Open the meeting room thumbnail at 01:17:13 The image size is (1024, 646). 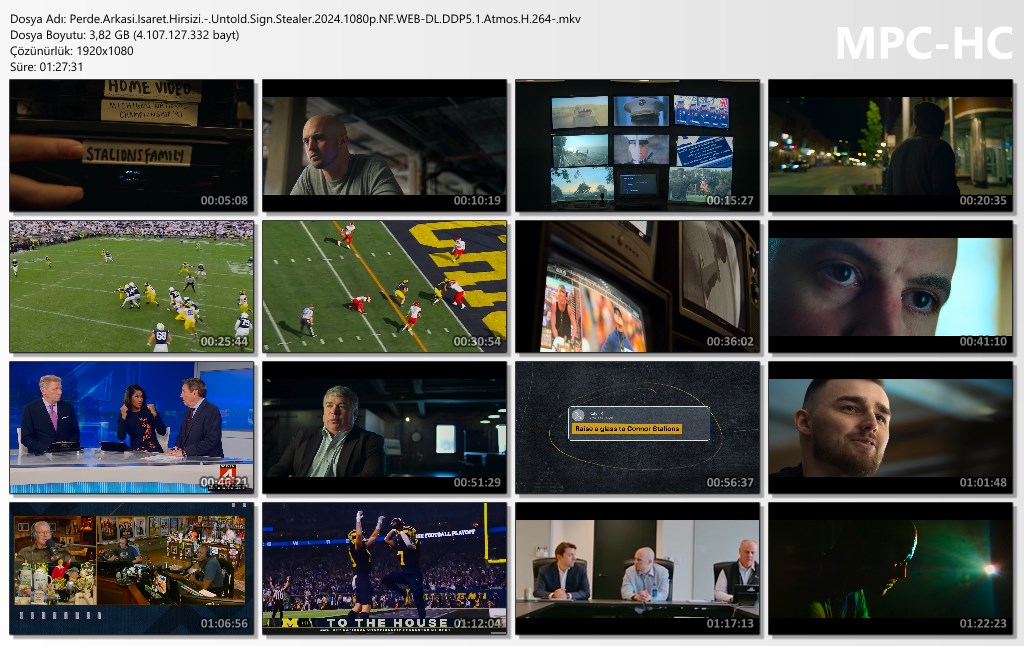[637, 569]
